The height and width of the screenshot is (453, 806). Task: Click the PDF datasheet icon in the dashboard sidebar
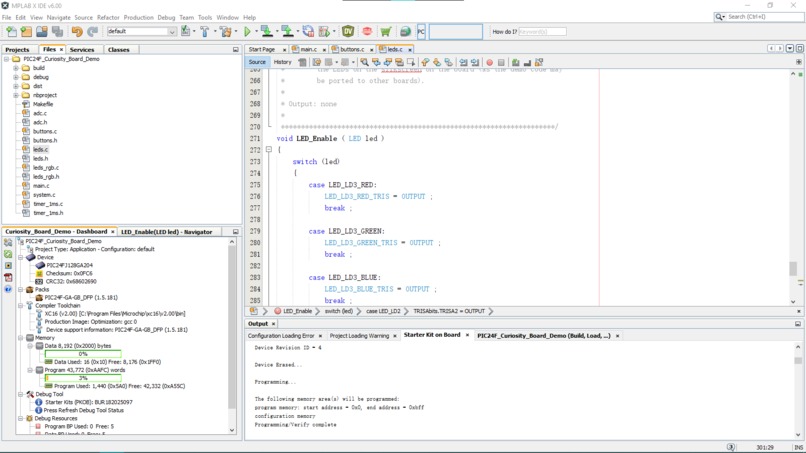[x=8, y=278]
